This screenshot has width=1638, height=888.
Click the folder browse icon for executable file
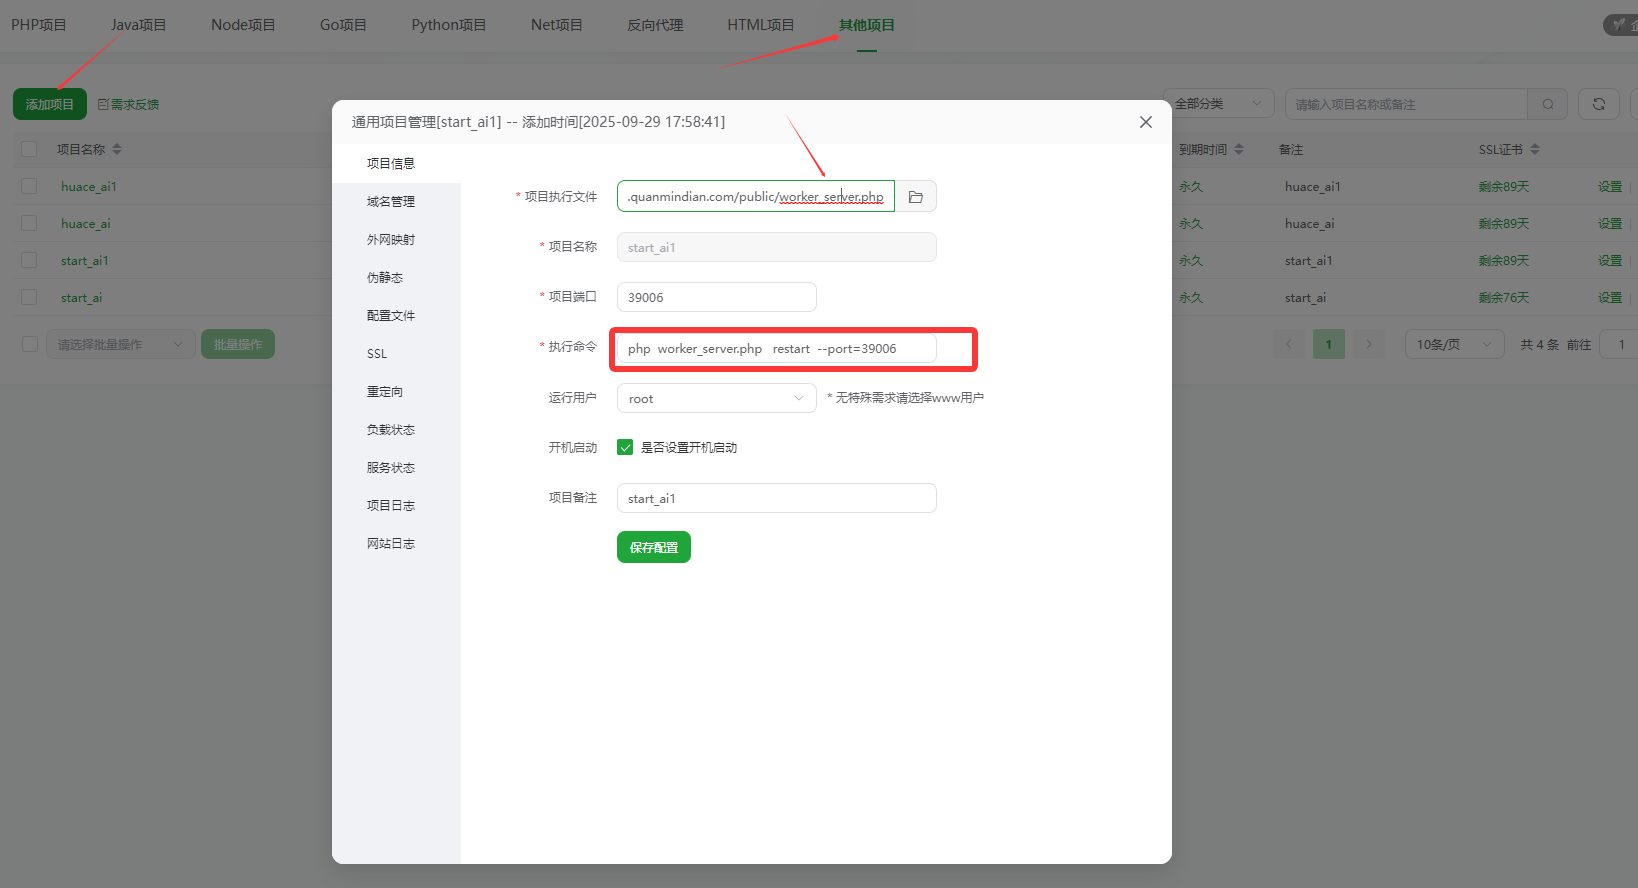[x=915, y=197]
